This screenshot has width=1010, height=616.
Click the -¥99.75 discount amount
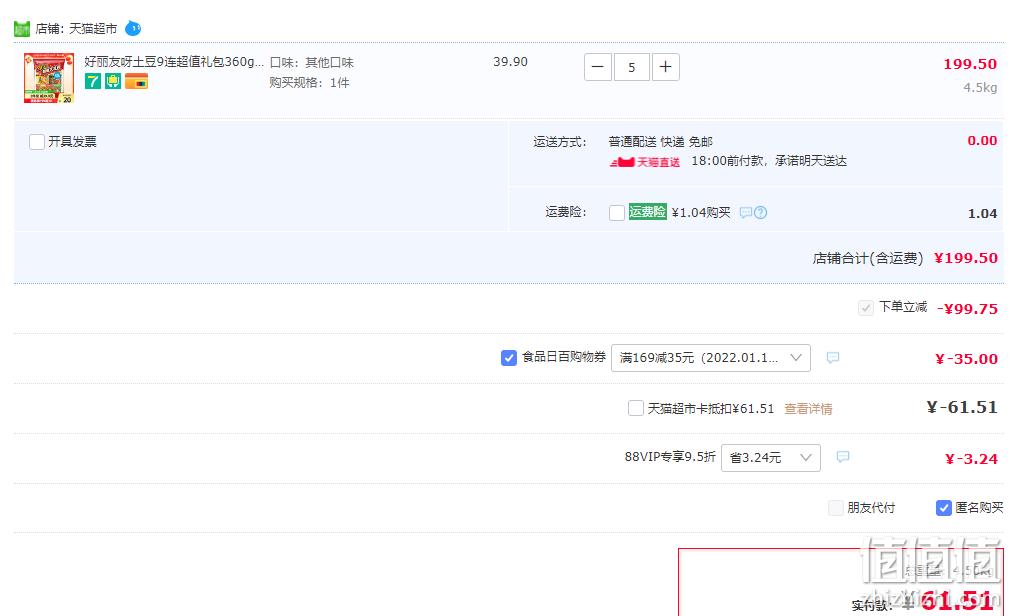(967, 309)
